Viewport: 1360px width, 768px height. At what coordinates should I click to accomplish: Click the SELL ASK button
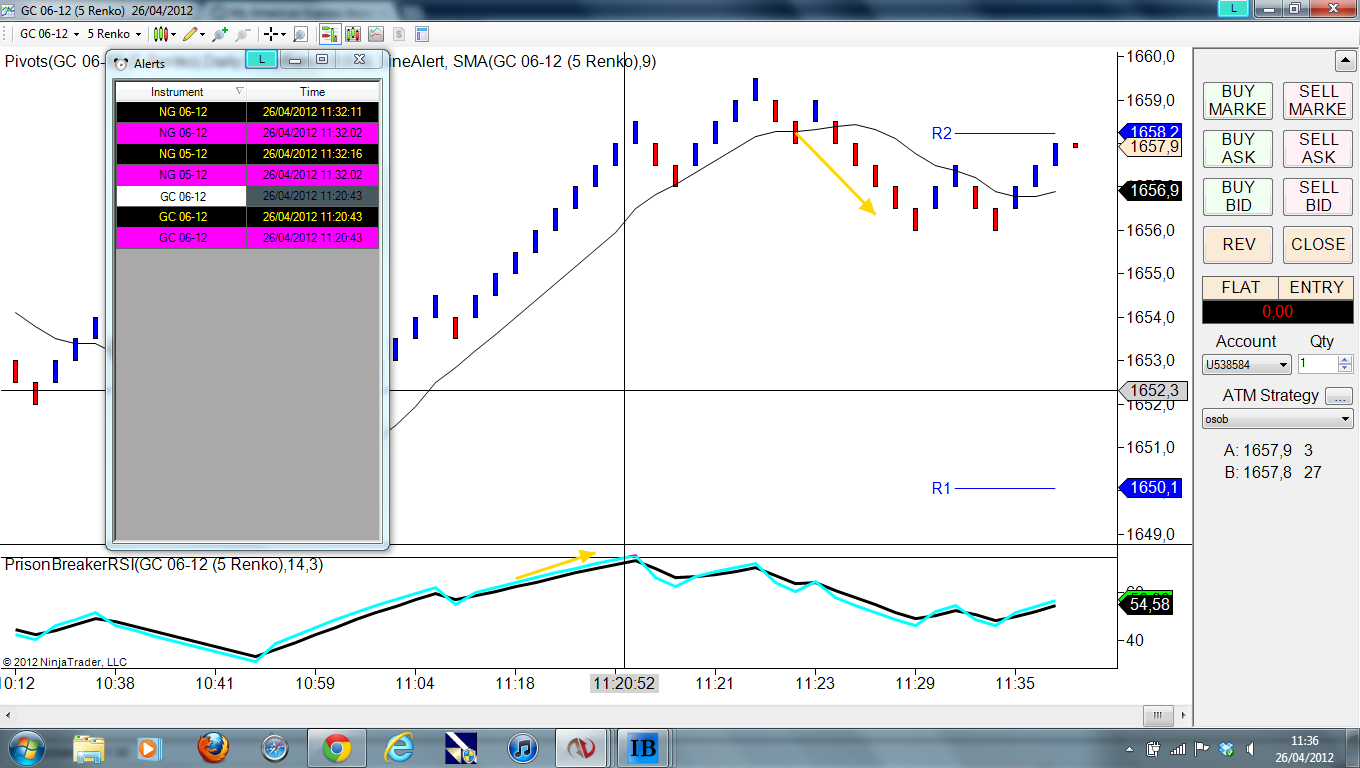coord(1318,148)
